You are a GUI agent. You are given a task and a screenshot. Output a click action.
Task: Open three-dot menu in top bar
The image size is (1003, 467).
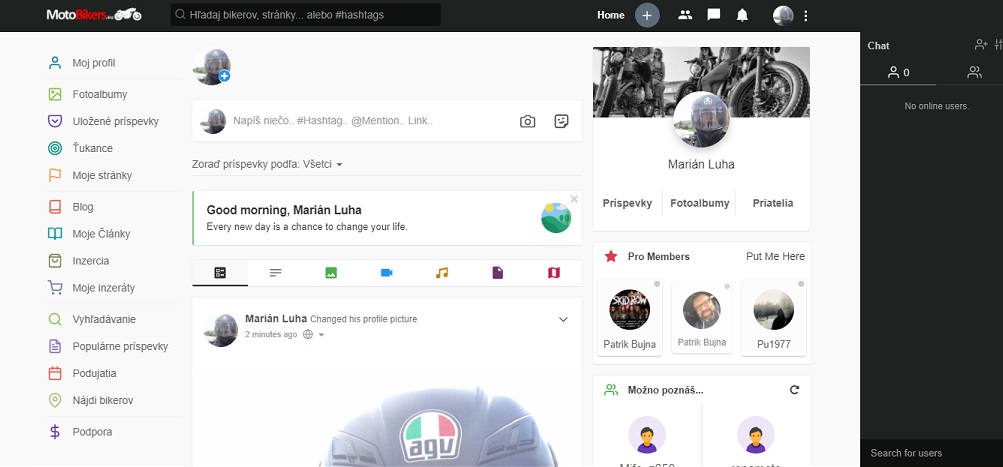coord(806,15)
